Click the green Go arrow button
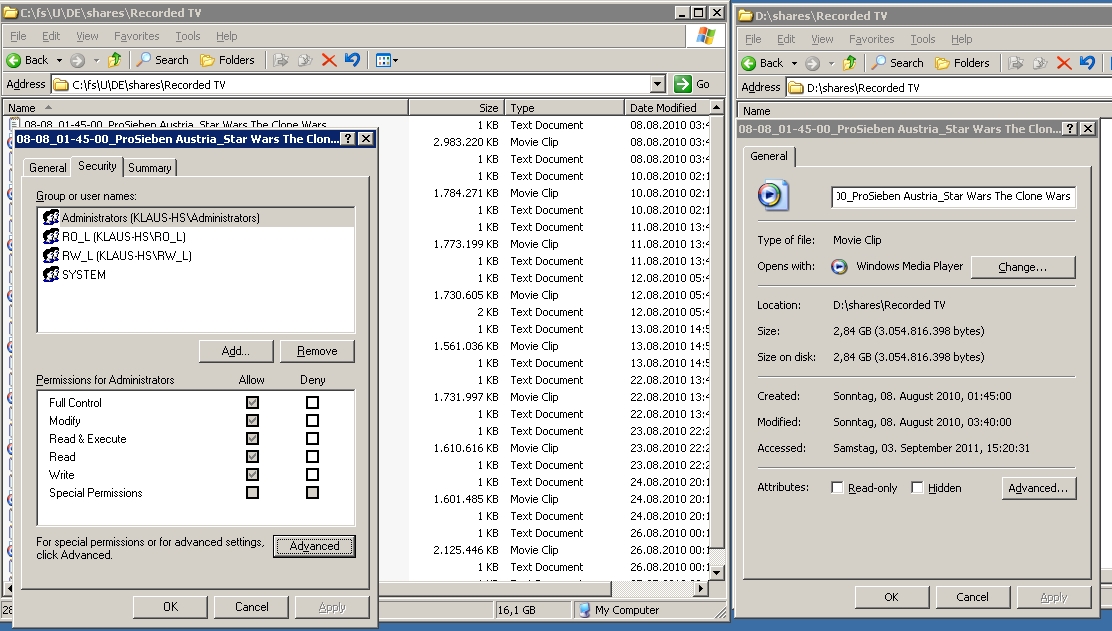The height and width of the screenshot is (631, 1112). (x=683, y=84)
